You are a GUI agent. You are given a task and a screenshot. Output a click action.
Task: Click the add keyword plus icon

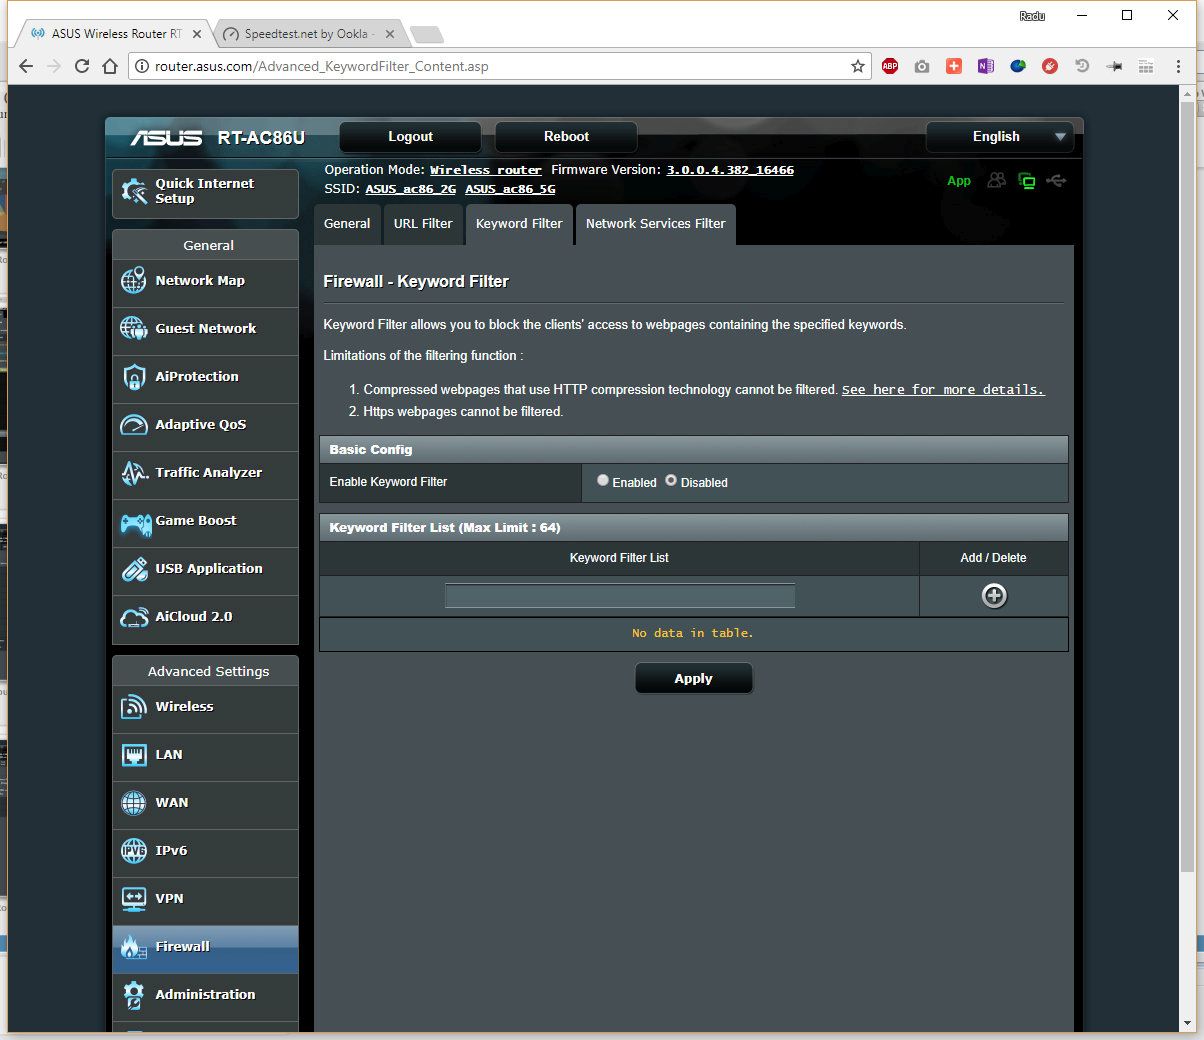tap(993, 596)
